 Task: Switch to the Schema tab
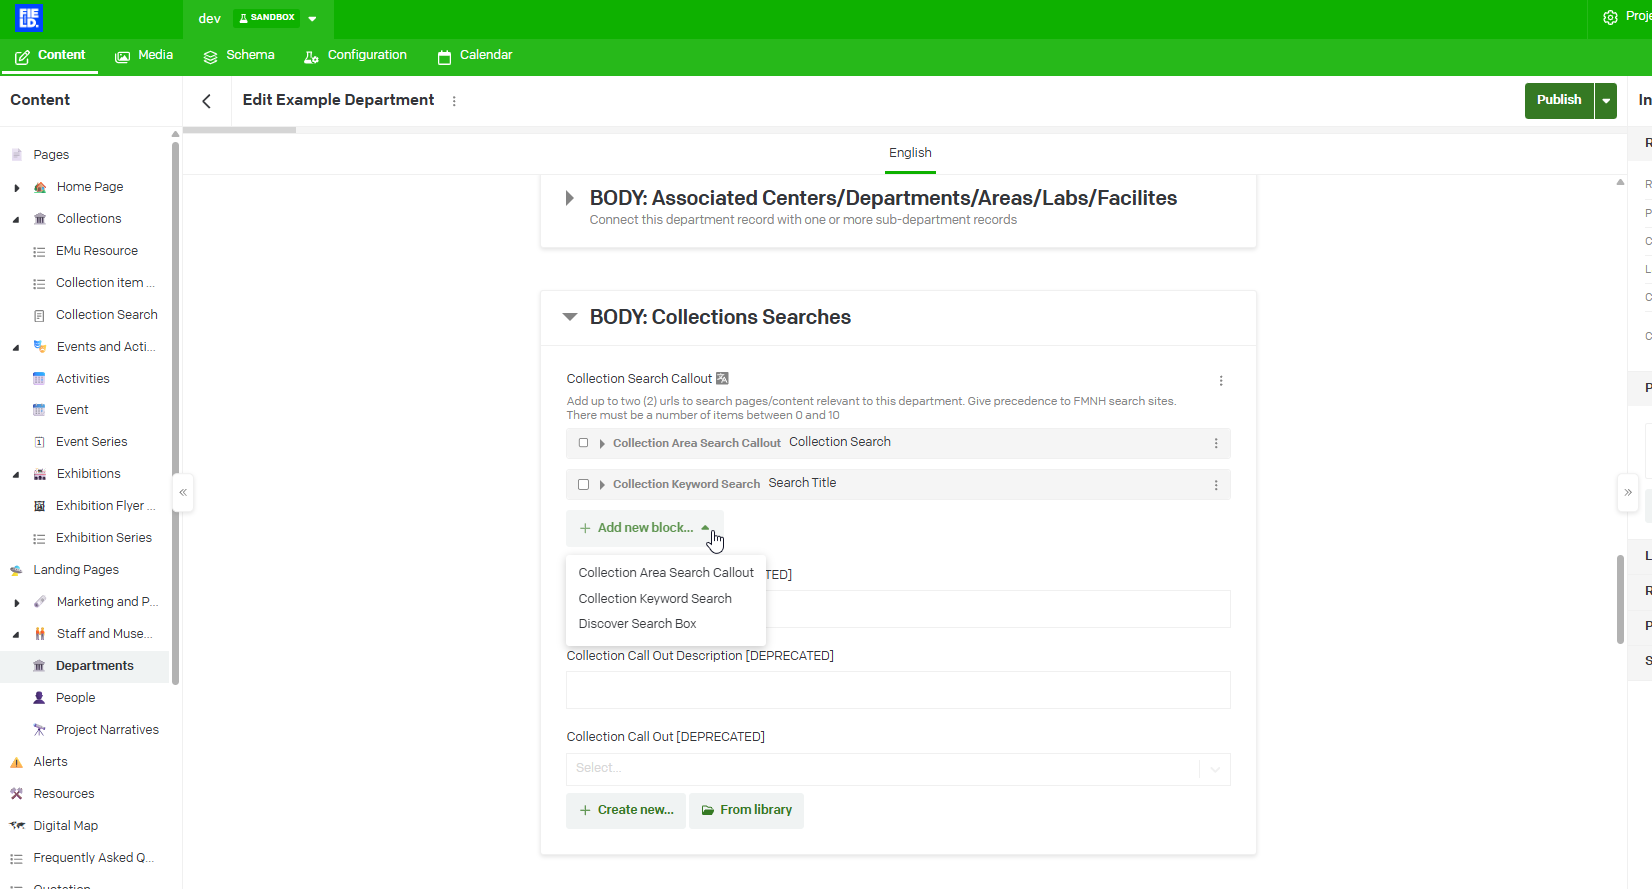(x=239, y=55)
